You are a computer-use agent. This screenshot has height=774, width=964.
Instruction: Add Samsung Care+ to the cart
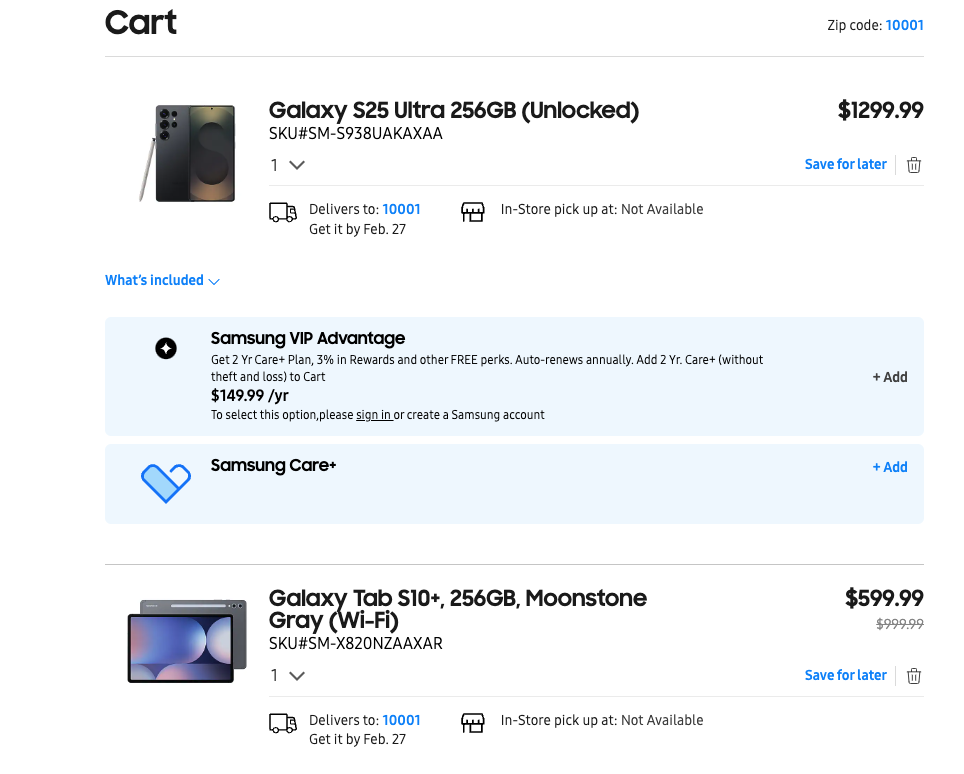pos(889,467)
